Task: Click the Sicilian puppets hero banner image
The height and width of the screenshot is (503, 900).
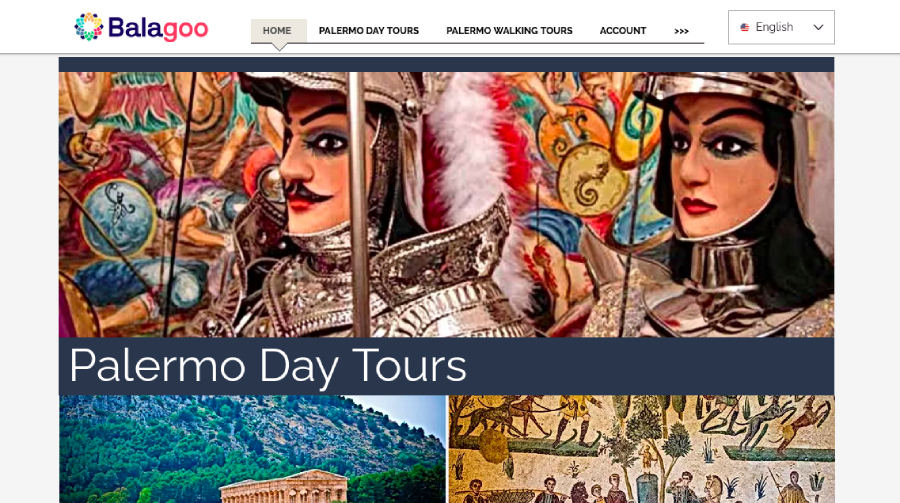Action: point(446,204)
